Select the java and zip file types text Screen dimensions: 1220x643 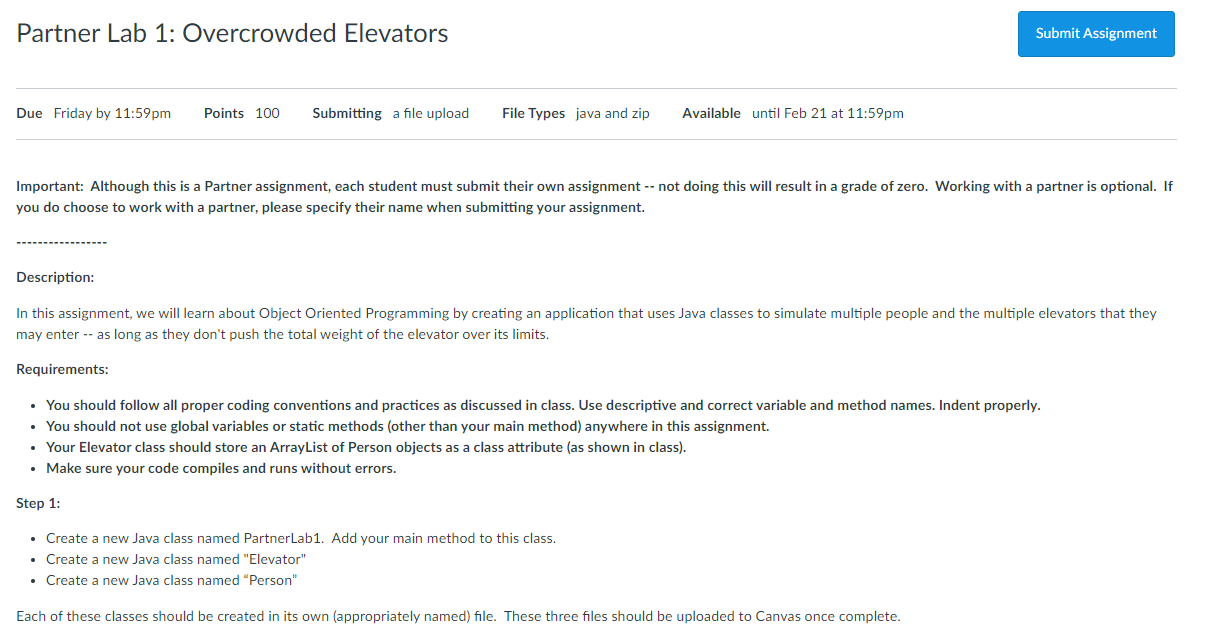pos(613,113)
